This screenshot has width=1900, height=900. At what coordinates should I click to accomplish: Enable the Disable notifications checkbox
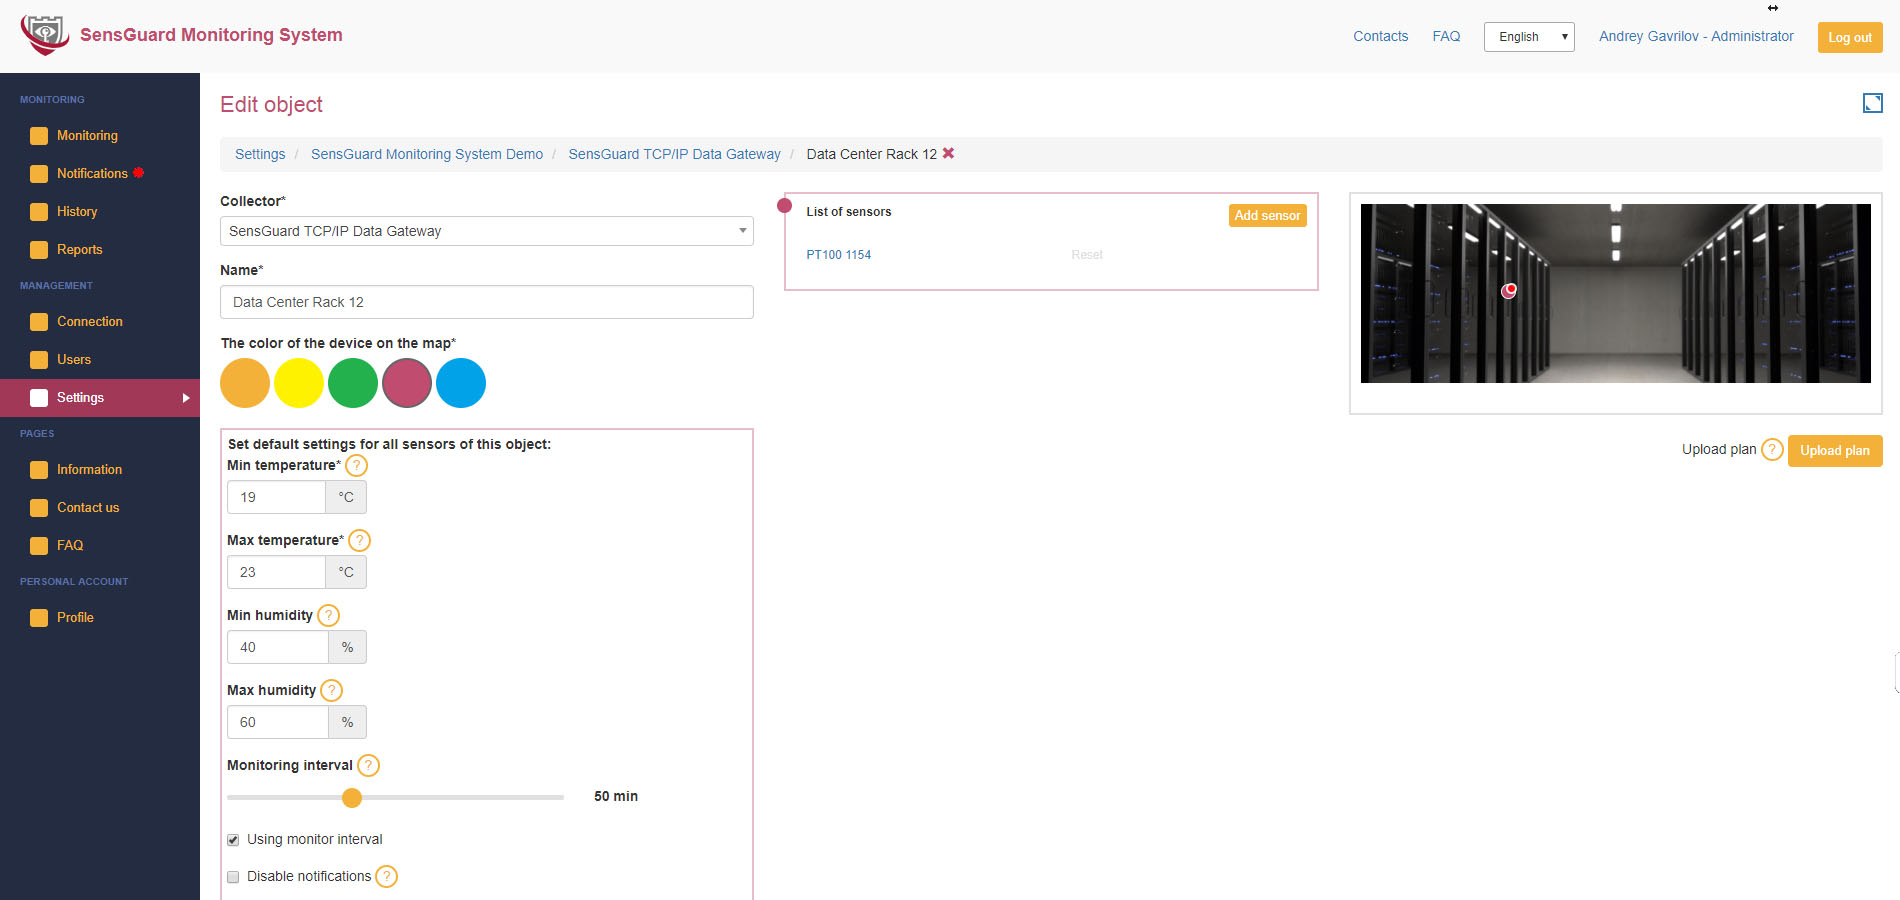pyautogui.click(x=233, y=877)
